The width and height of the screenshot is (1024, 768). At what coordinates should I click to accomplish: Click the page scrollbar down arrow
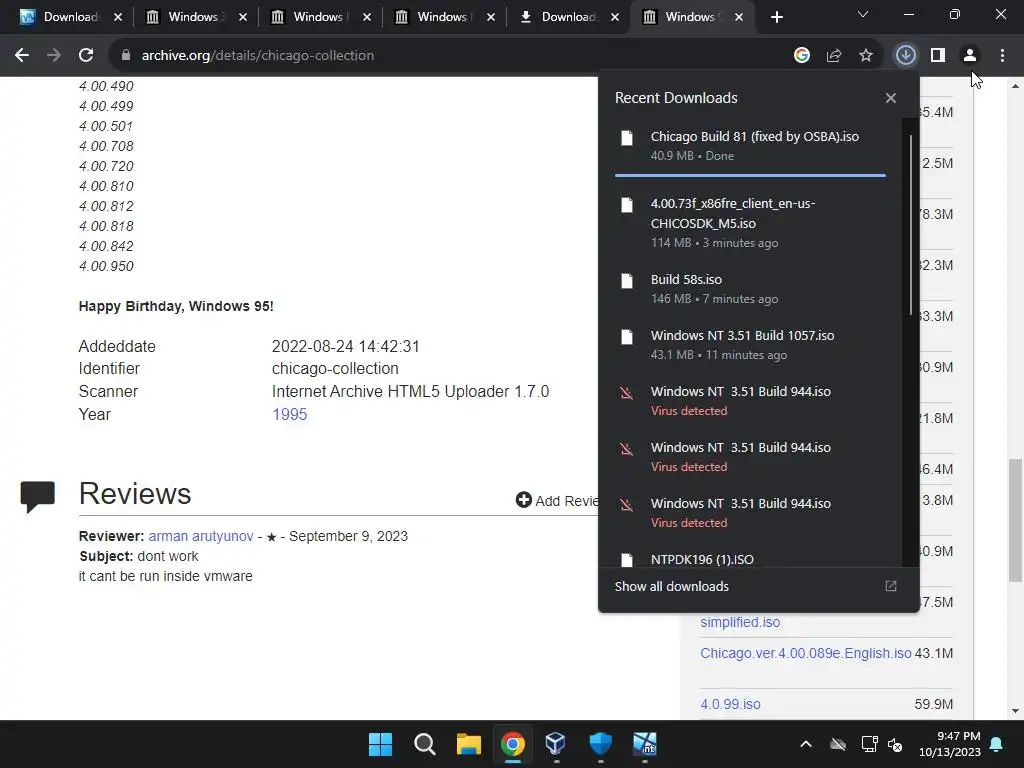pos(1015,711)
